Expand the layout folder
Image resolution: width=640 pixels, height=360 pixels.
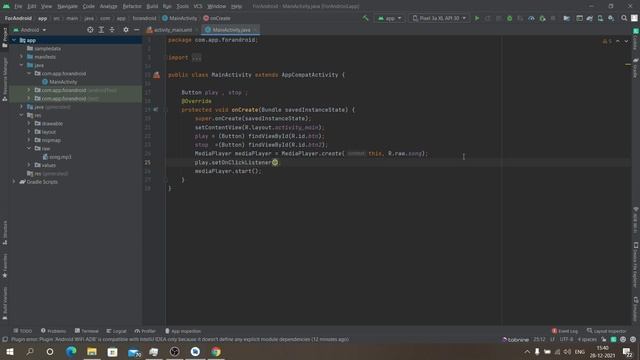29,132
